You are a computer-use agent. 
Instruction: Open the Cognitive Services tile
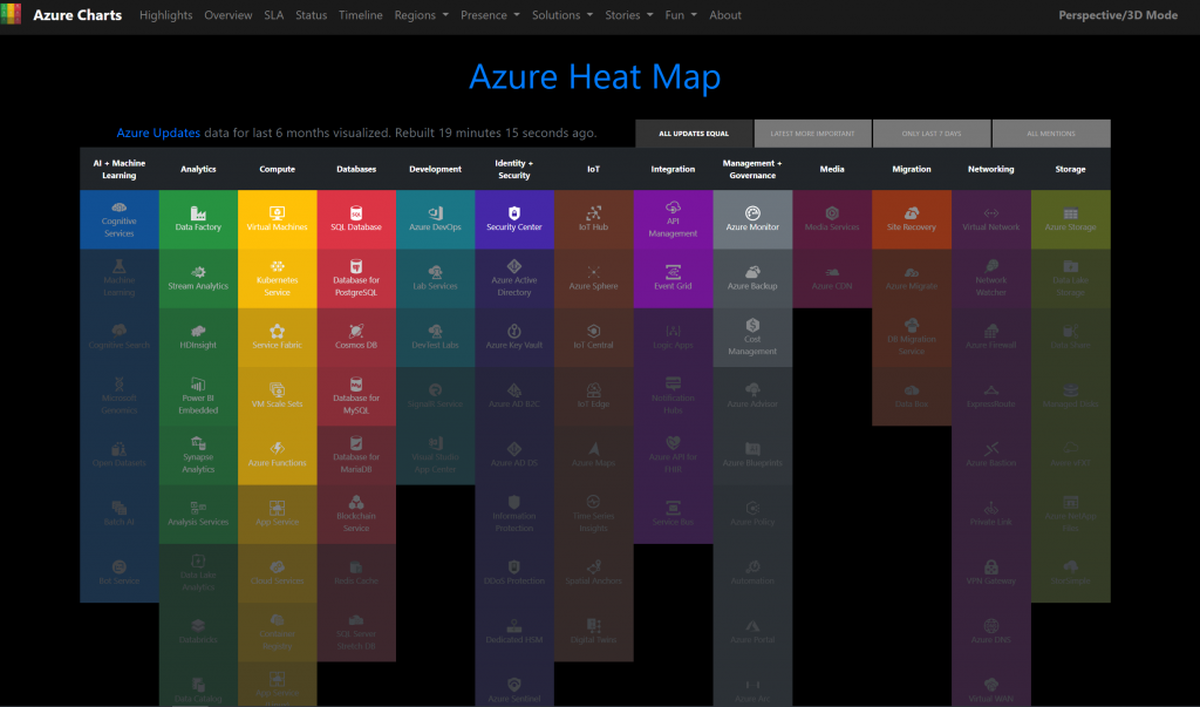(x=119, y=220)
